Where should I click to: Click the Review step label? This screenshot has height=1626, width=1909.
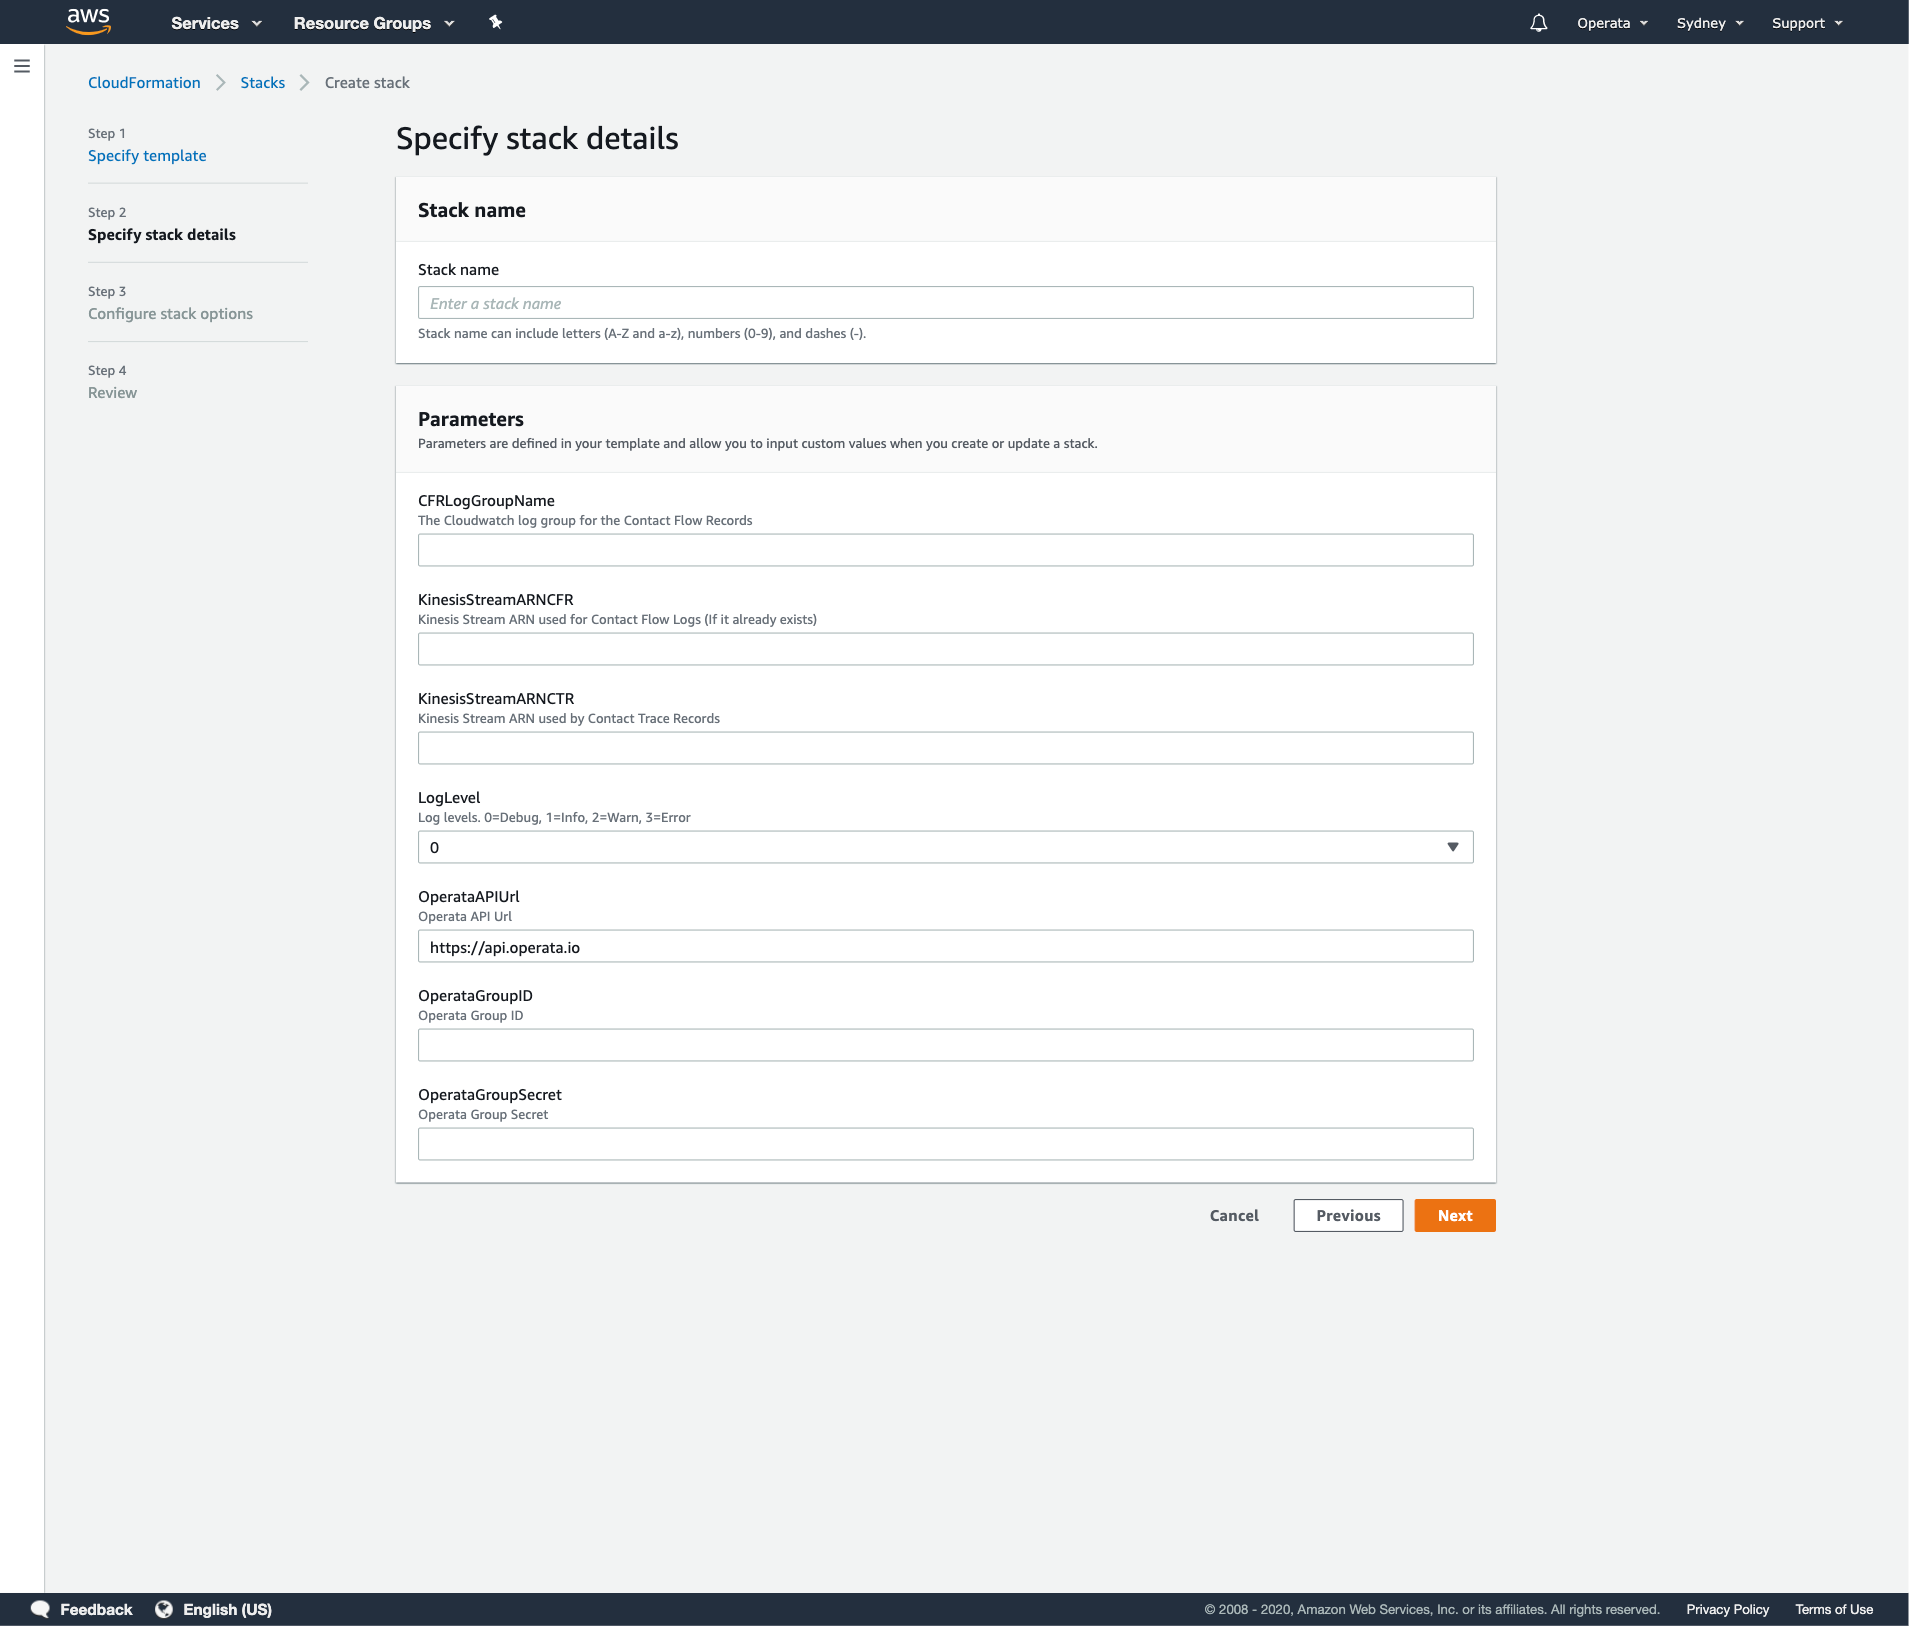(x=112, y=393)
